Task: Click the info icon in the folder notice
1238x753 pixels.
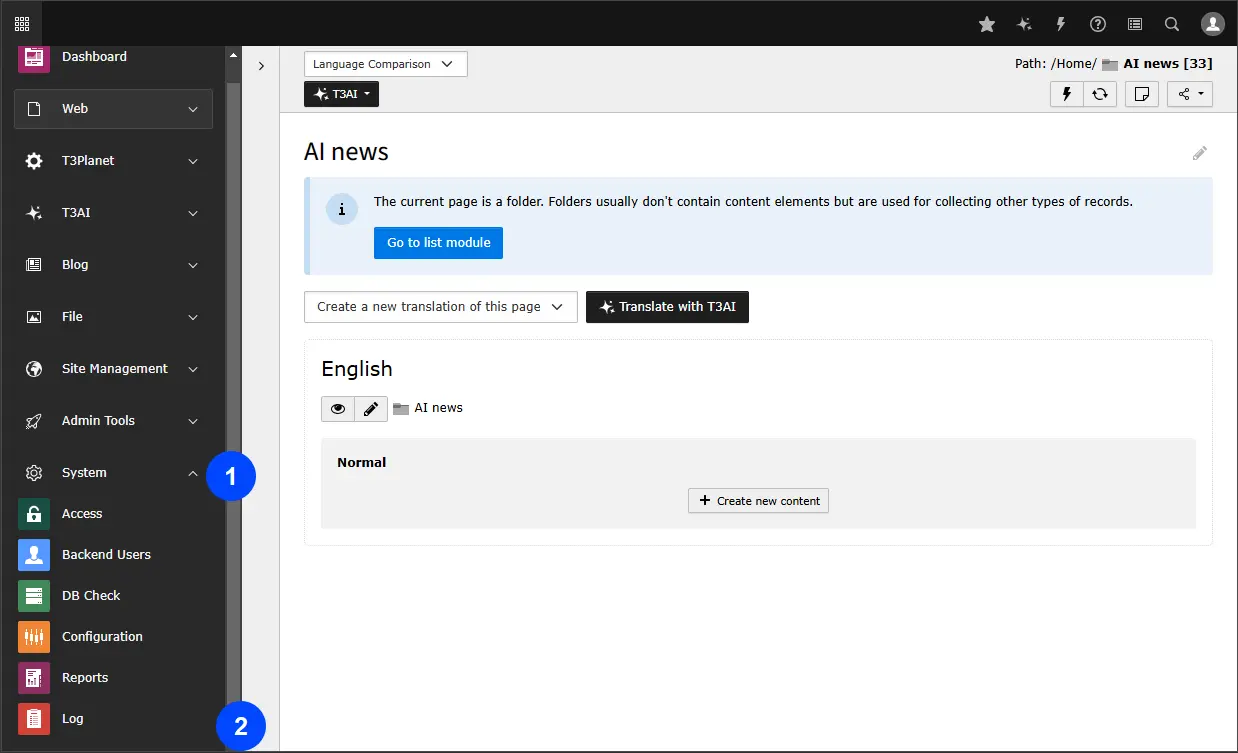Action: pyautogui.click(x=342, y=210)
